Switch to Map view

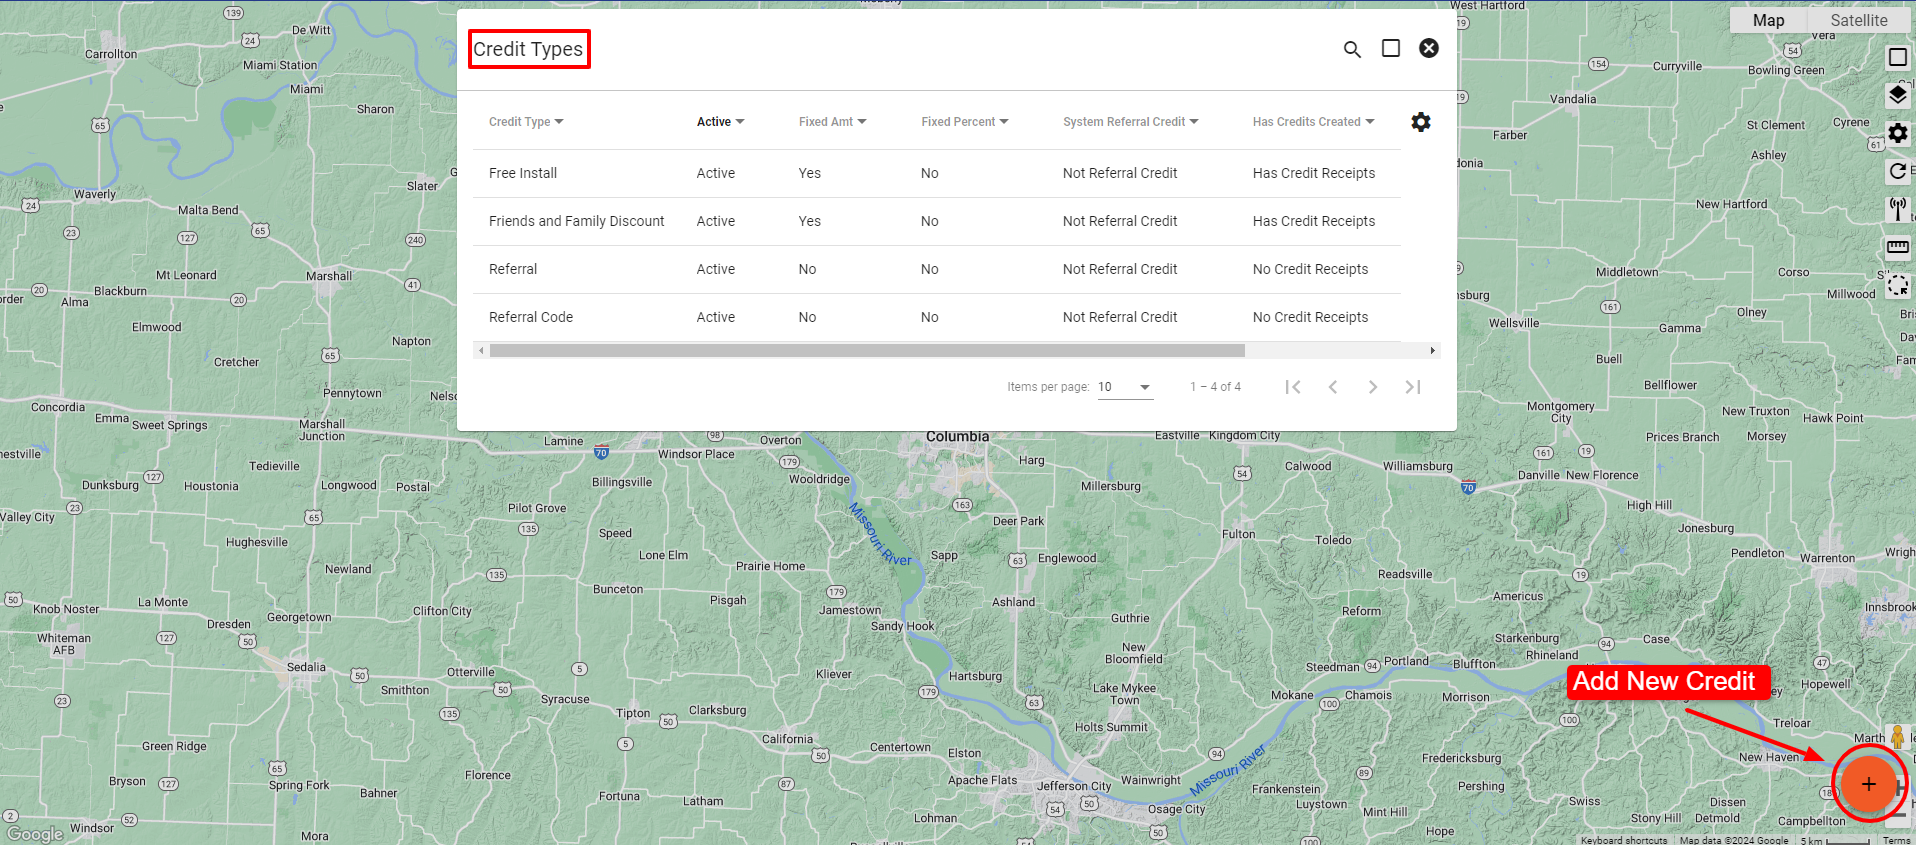[x=1768, y=20]
